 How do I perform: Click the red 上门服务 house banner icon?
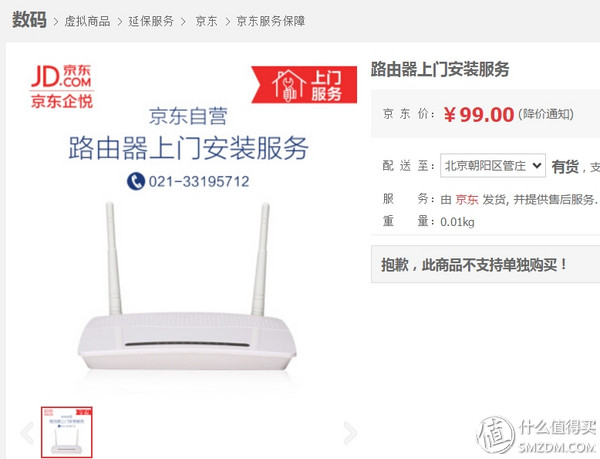(304, 85)
